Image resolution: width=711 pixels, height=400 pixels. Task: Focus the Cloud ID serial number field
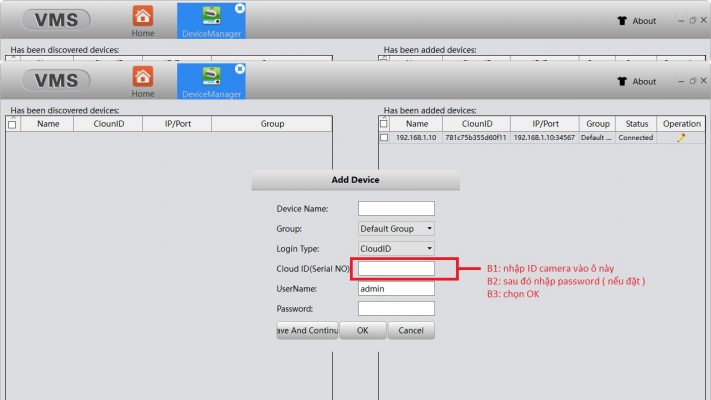(396, 268)
